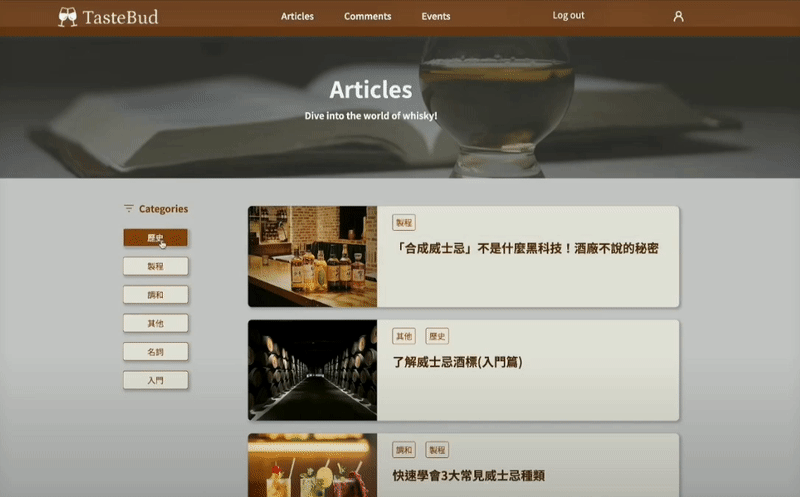Open article 了解威士忌酒標(入門篇)
The height and width of the screenshot is (497, 800).
458,362
